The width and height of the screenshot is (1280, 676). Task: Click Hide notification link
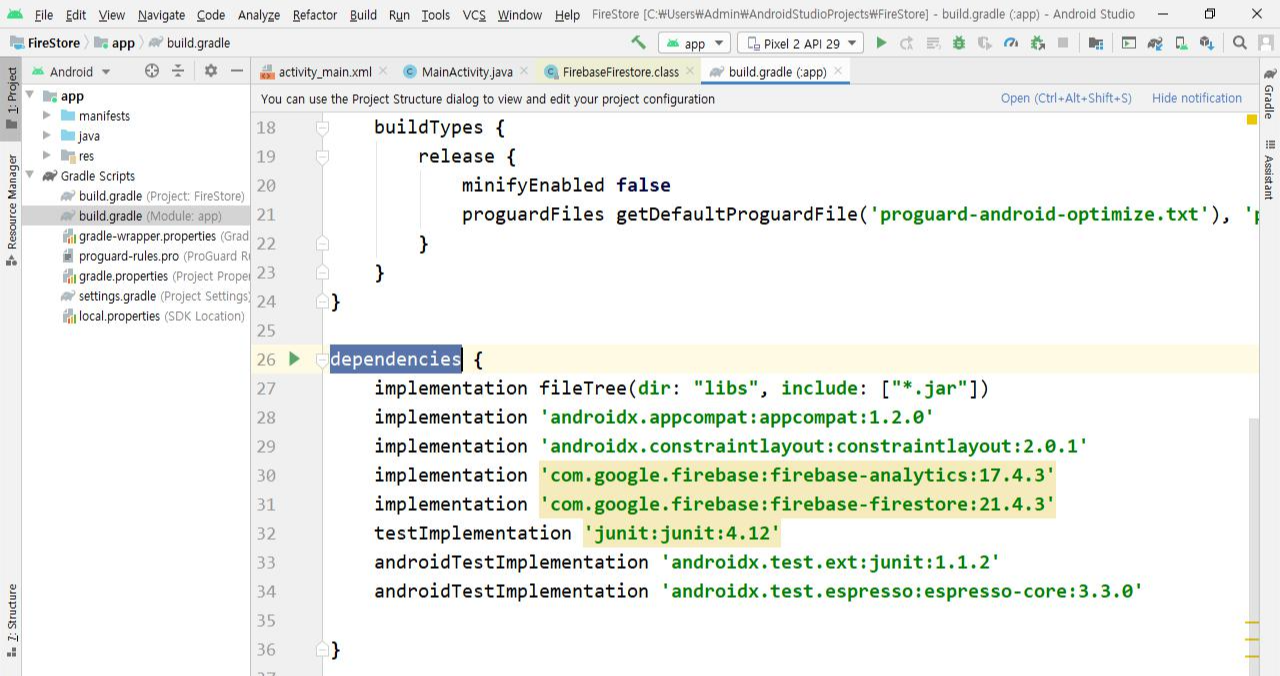(x=1197, y=98)
